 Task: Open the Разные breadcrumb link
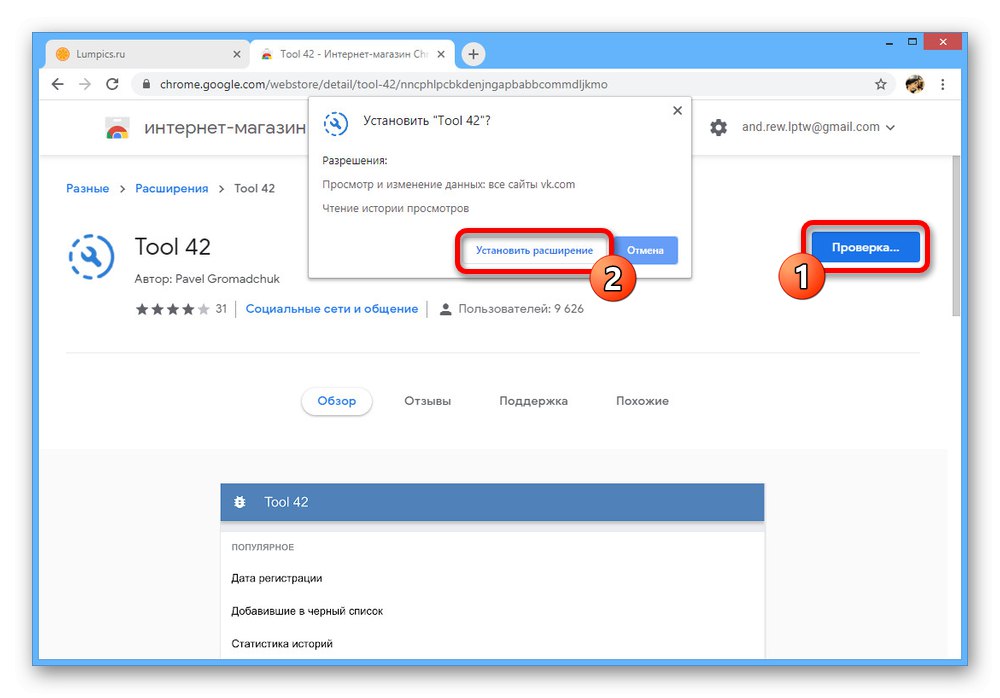tap(87, 188)
